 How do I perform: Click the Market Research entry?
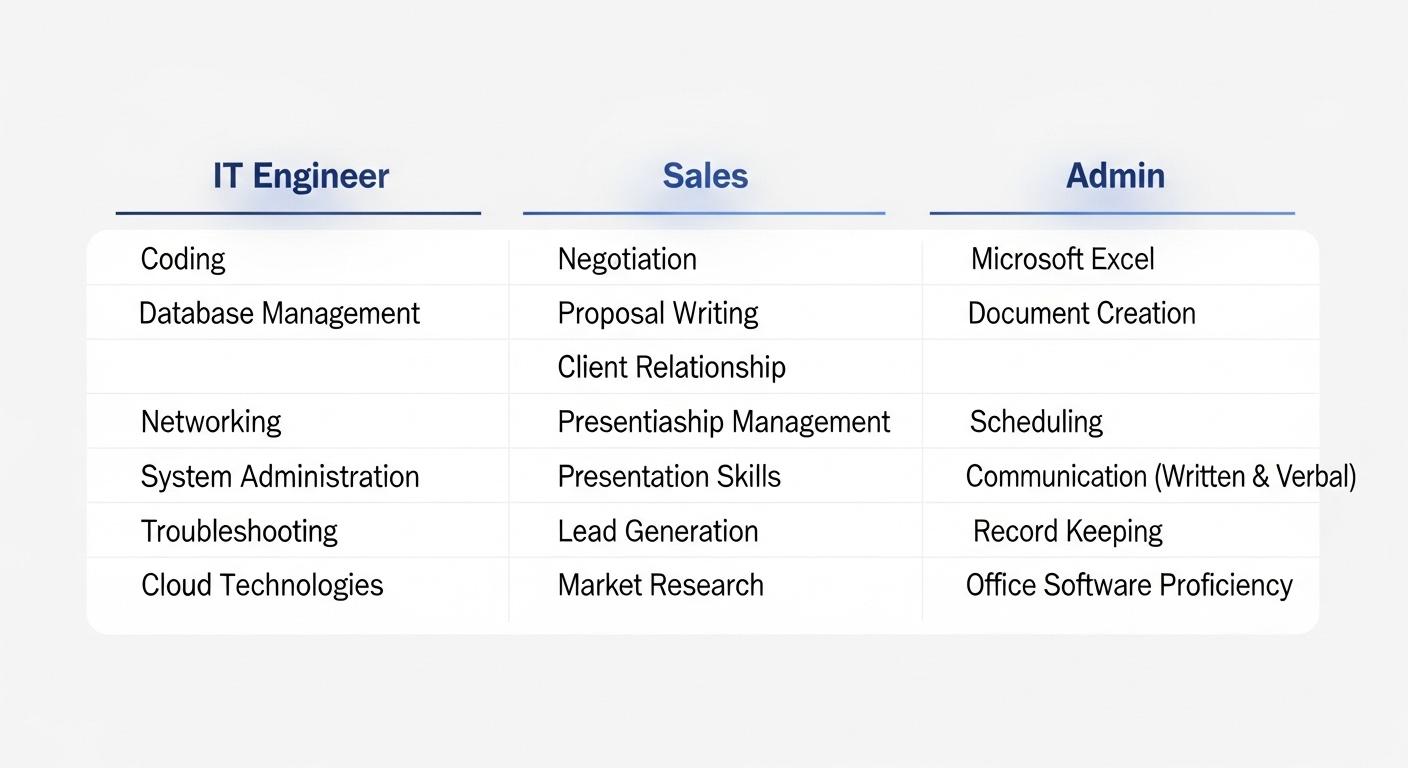point(661,585)
